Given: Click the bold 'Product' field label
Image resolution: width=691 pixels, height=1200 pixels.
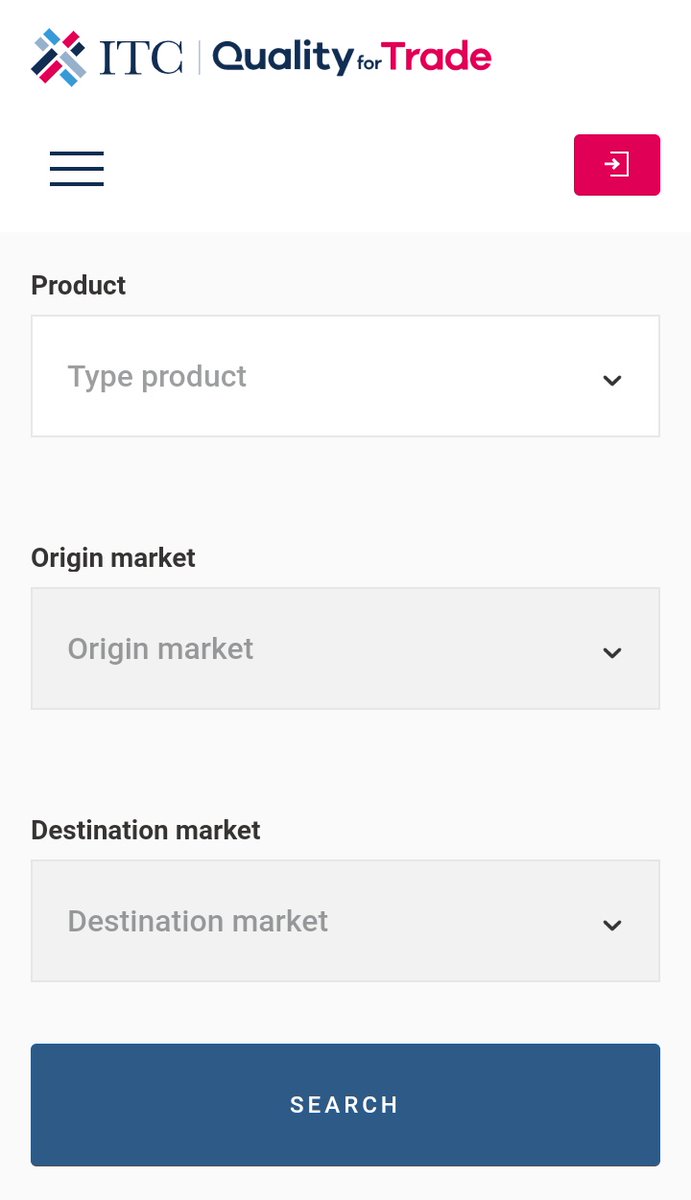Looking at the screenshot, I should [78, 286].
